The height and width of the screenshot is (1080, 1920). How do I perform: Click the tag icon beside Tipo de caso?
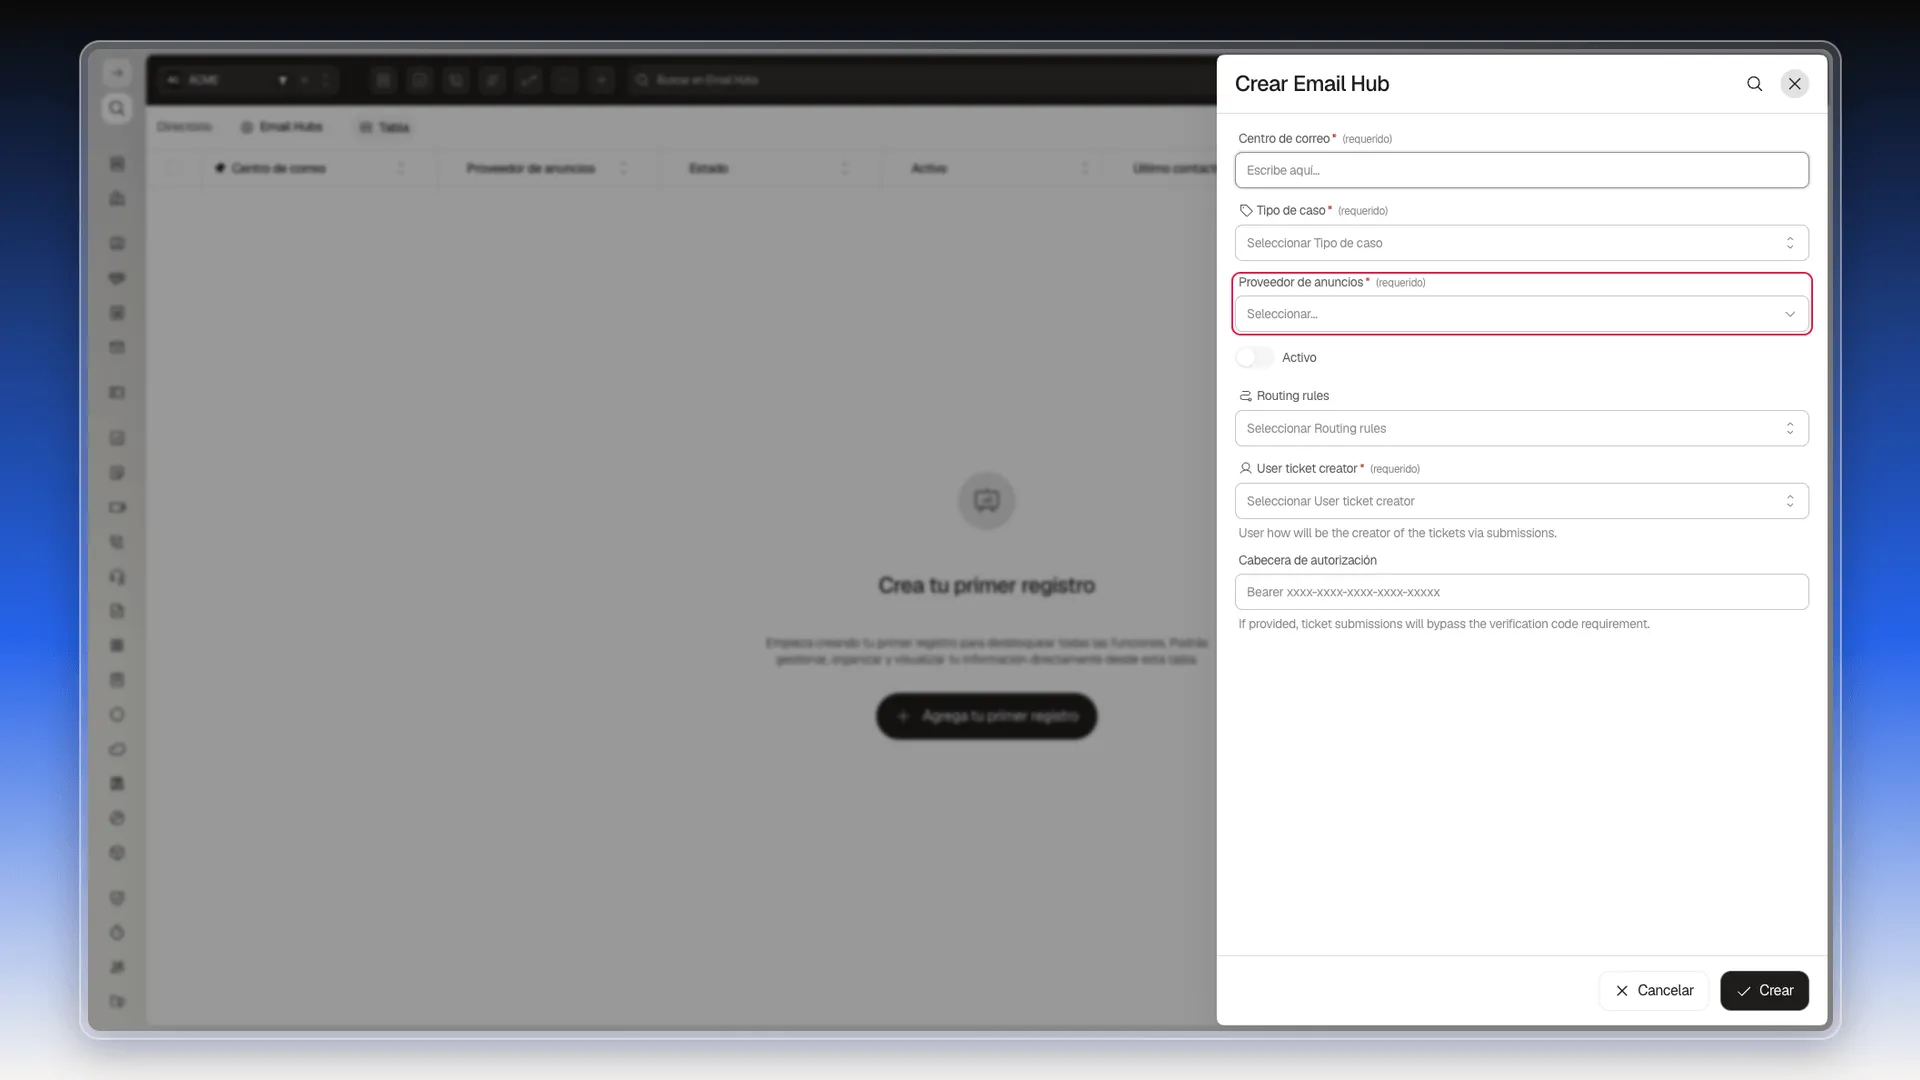tap(1246, 211)
